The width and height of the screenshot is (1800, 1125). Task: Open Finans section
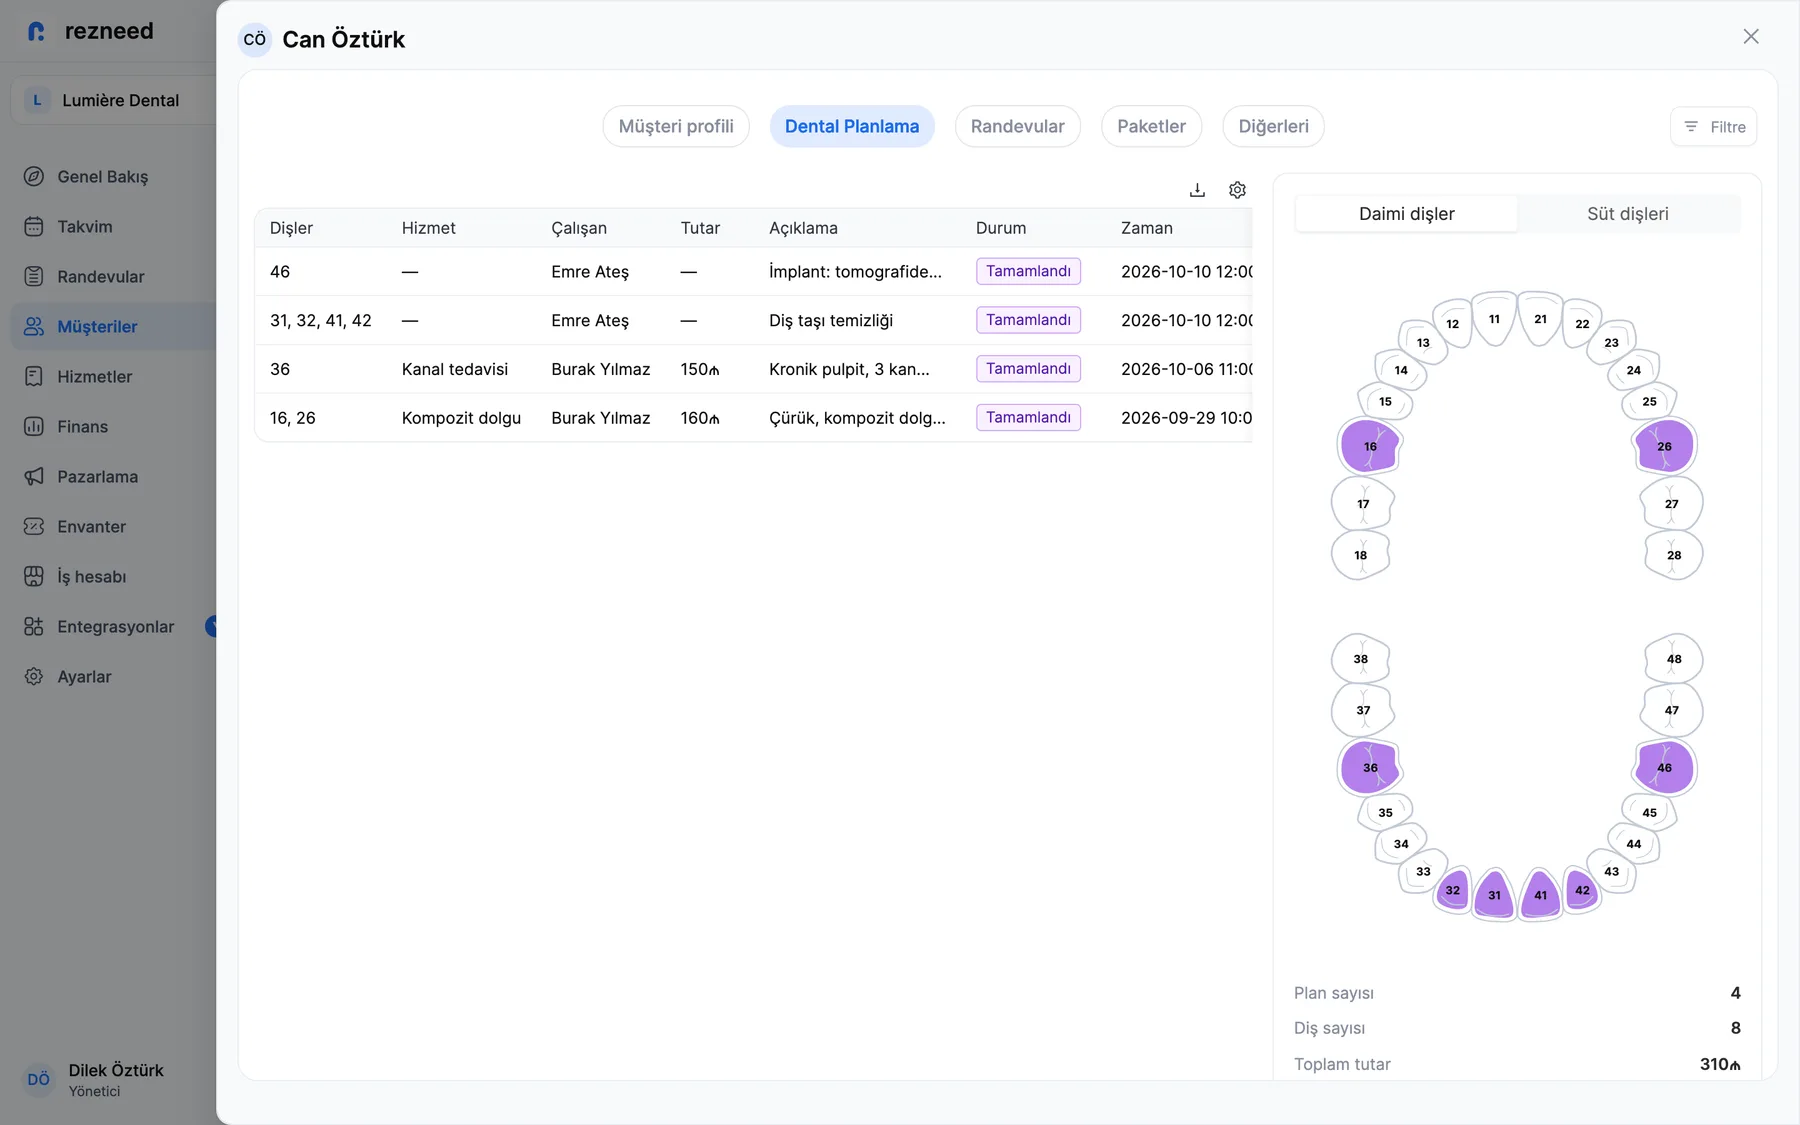82,427
